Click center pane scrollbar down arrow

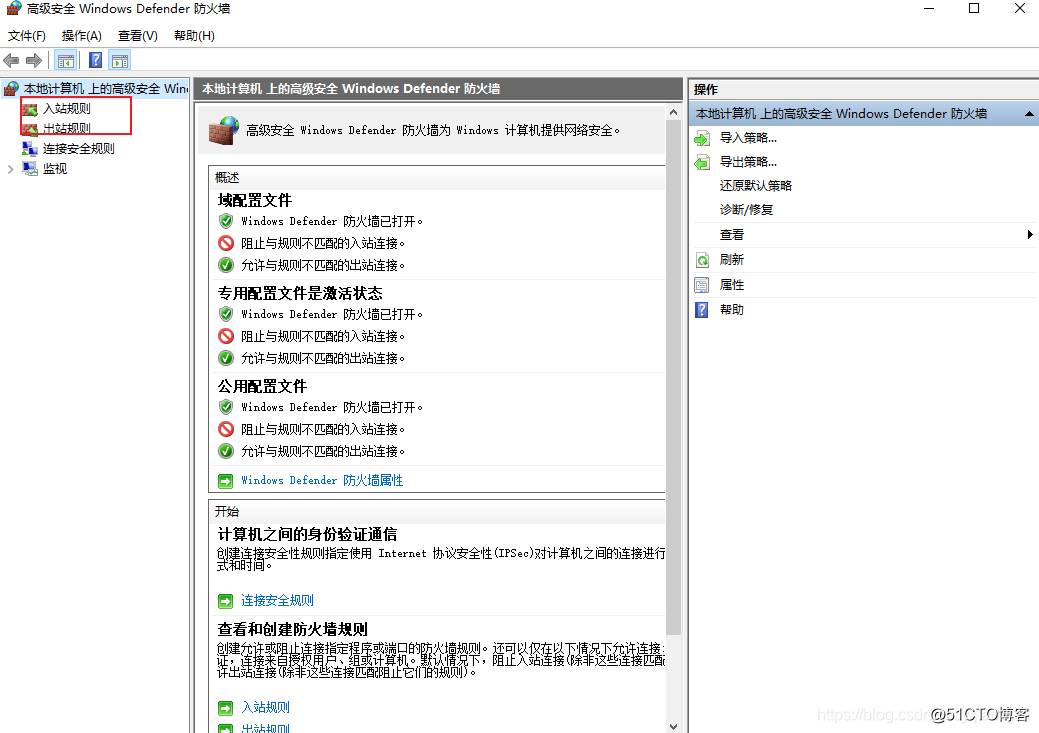(673, 726)
